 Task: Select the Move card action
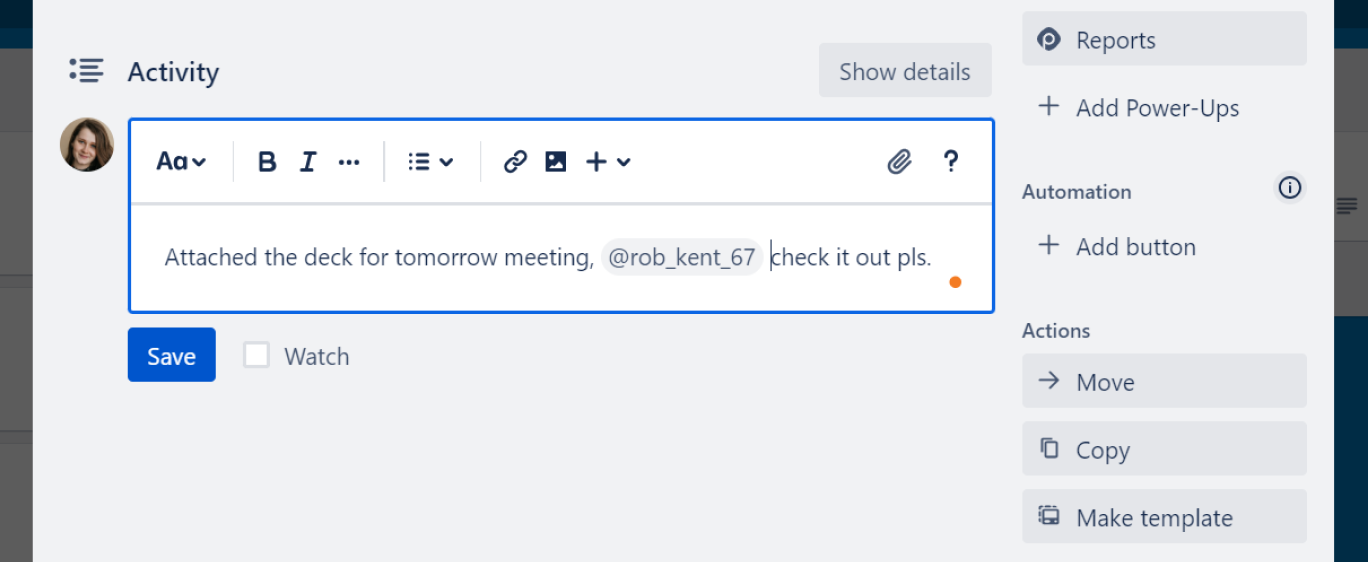tap(1164, 381)
